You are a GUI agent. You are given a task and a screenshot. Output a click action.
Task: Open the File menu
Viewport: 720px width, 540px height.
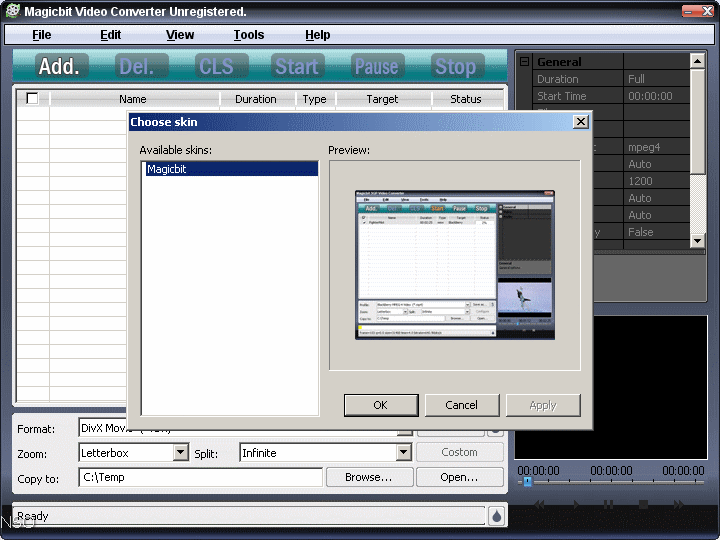[41, 35]
